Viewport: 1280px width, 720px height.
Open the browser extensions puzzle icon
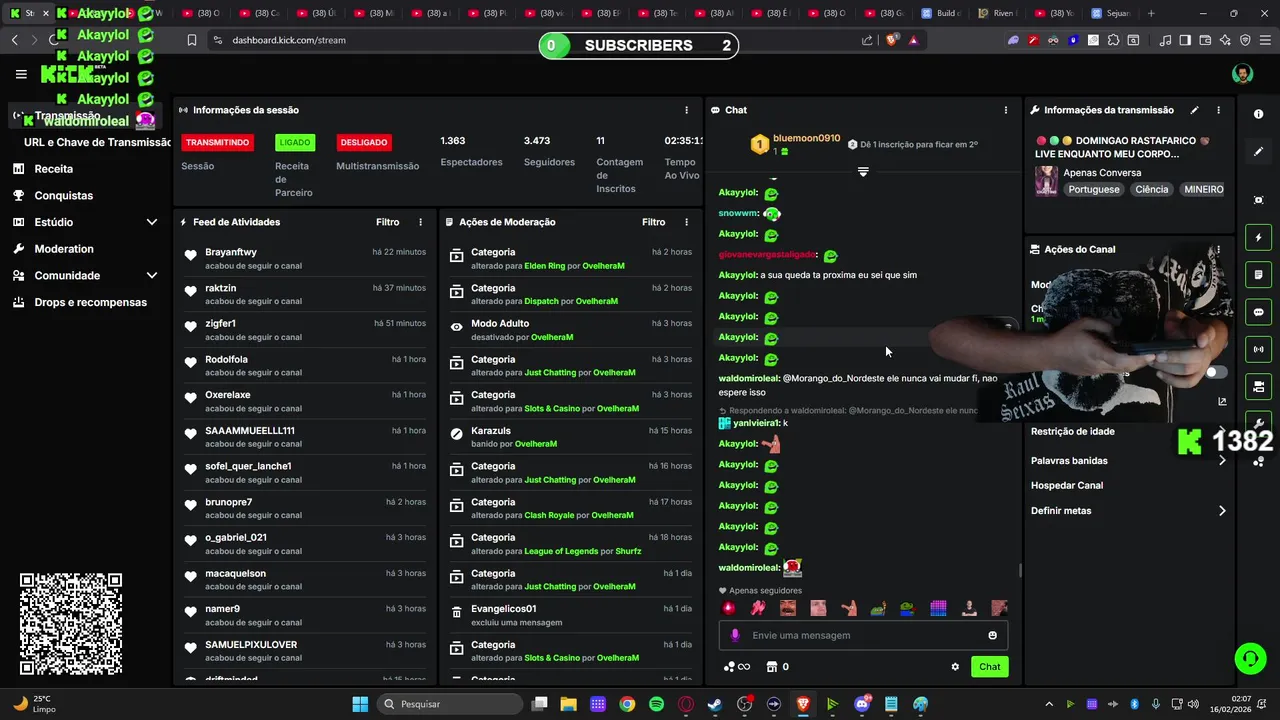pyautogui.click(x=1115, y=40)
